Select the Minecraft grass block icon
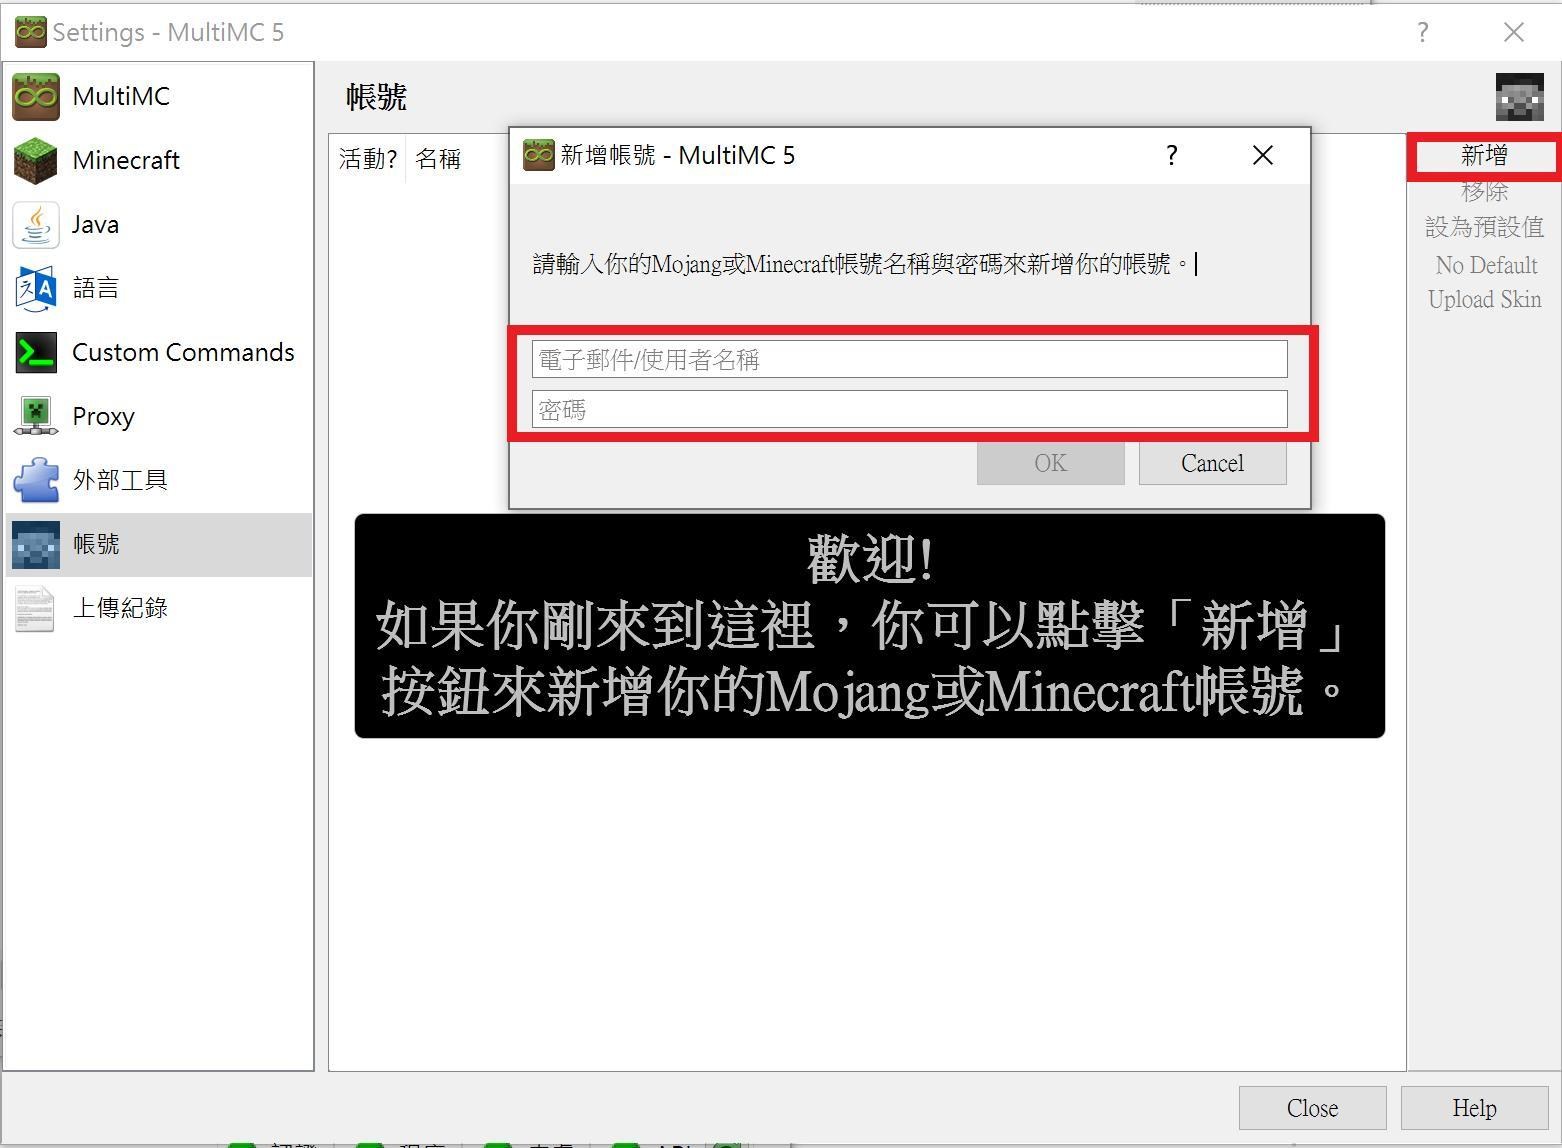Viewport: 1562px width, 1148px height. pyautogui.click(x=36, y=160)
